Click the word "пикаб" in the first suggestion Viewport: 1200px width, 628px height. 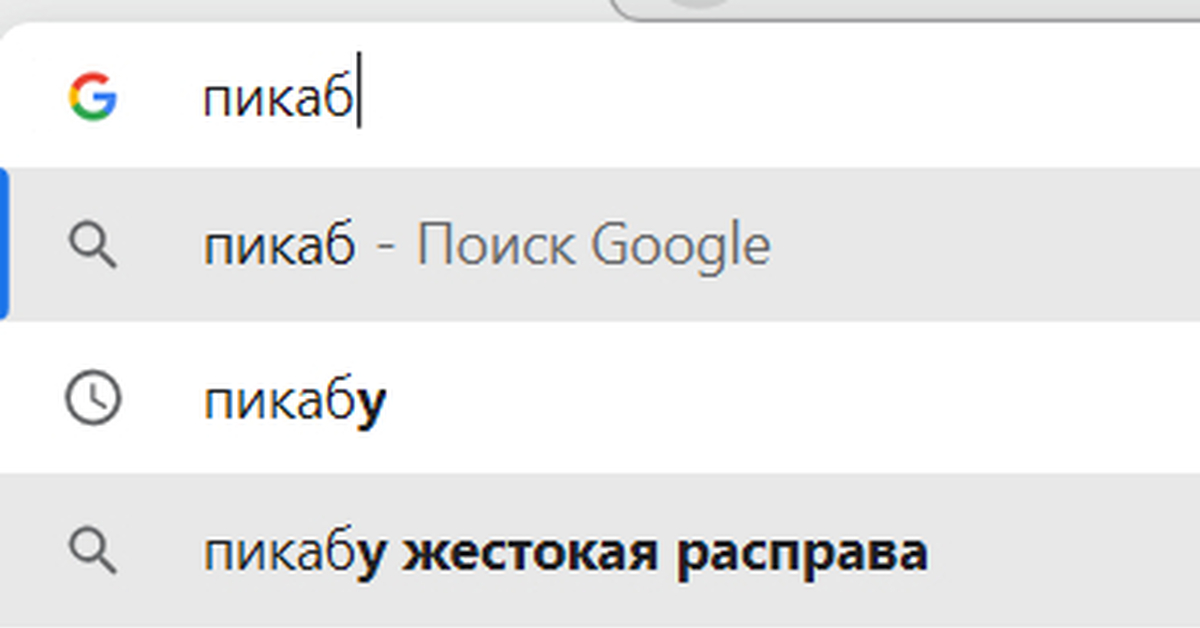279,245
